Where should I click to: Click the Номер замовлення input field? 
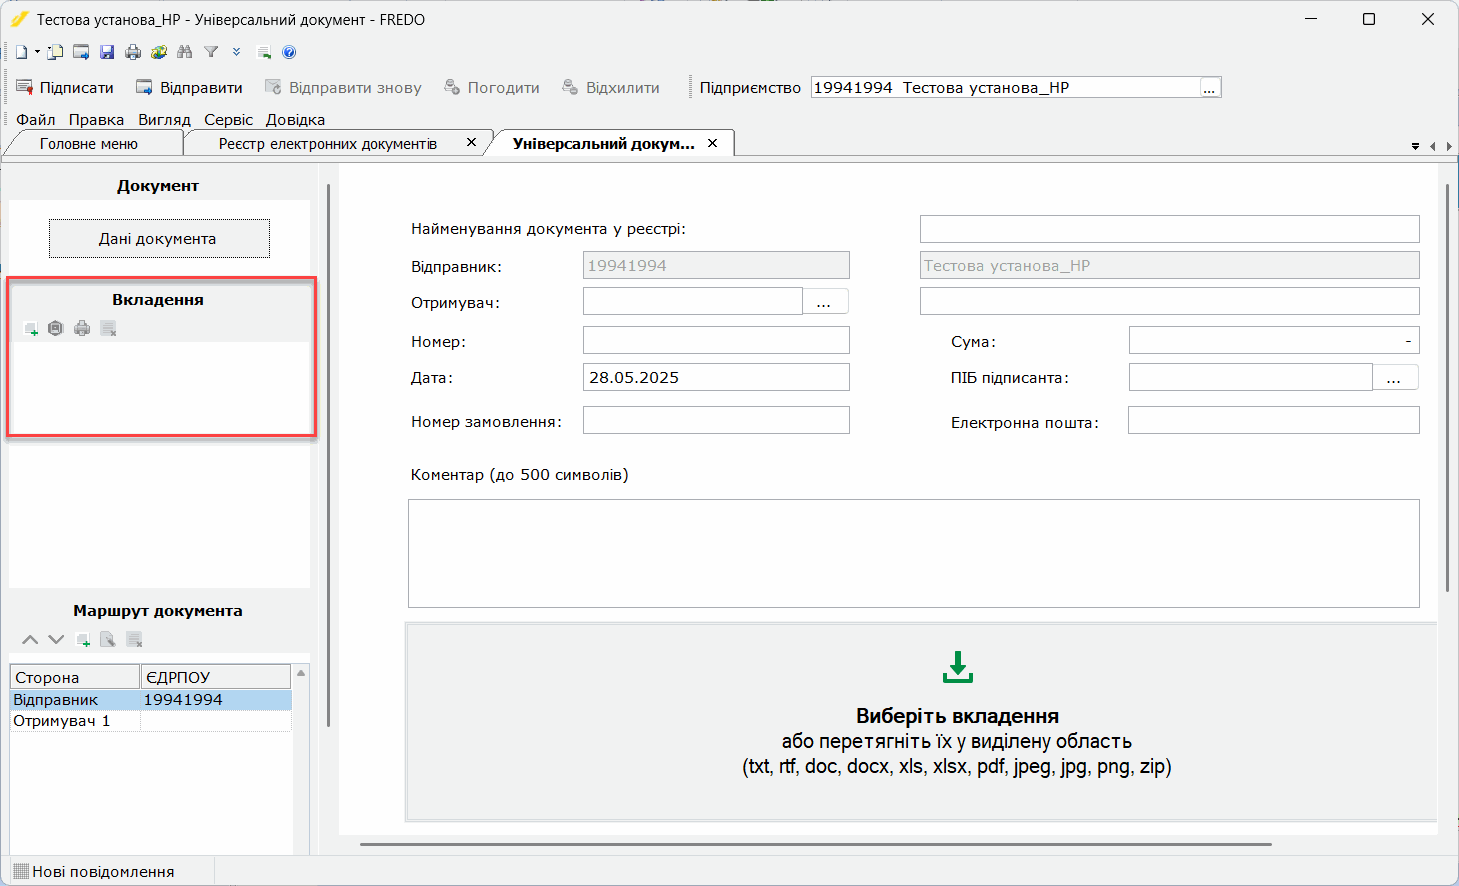(x=716, y=420)
